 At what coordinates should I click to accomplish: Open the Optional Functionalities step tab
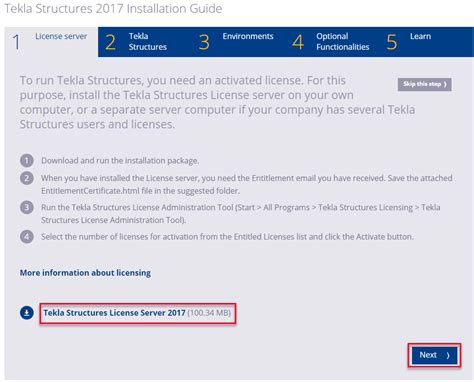coord(332,42)
